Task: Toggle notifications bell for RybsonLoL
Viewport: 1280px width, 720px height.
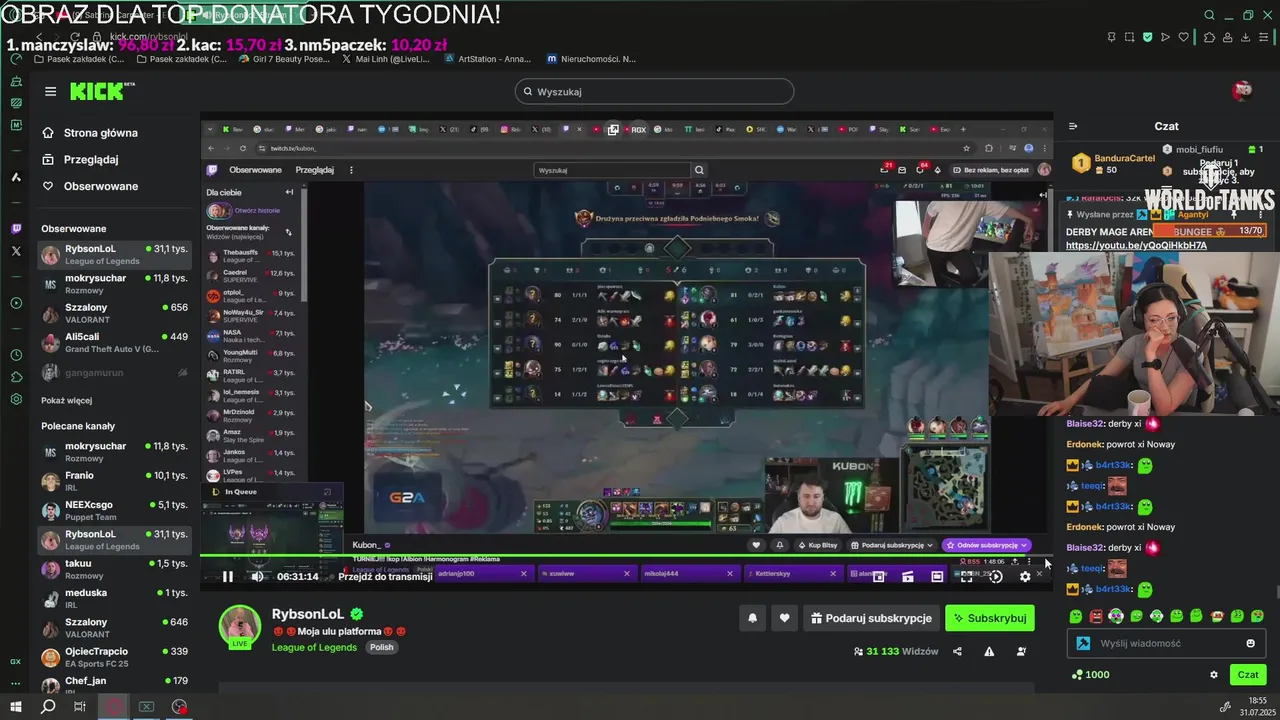Action: [752, 618]
